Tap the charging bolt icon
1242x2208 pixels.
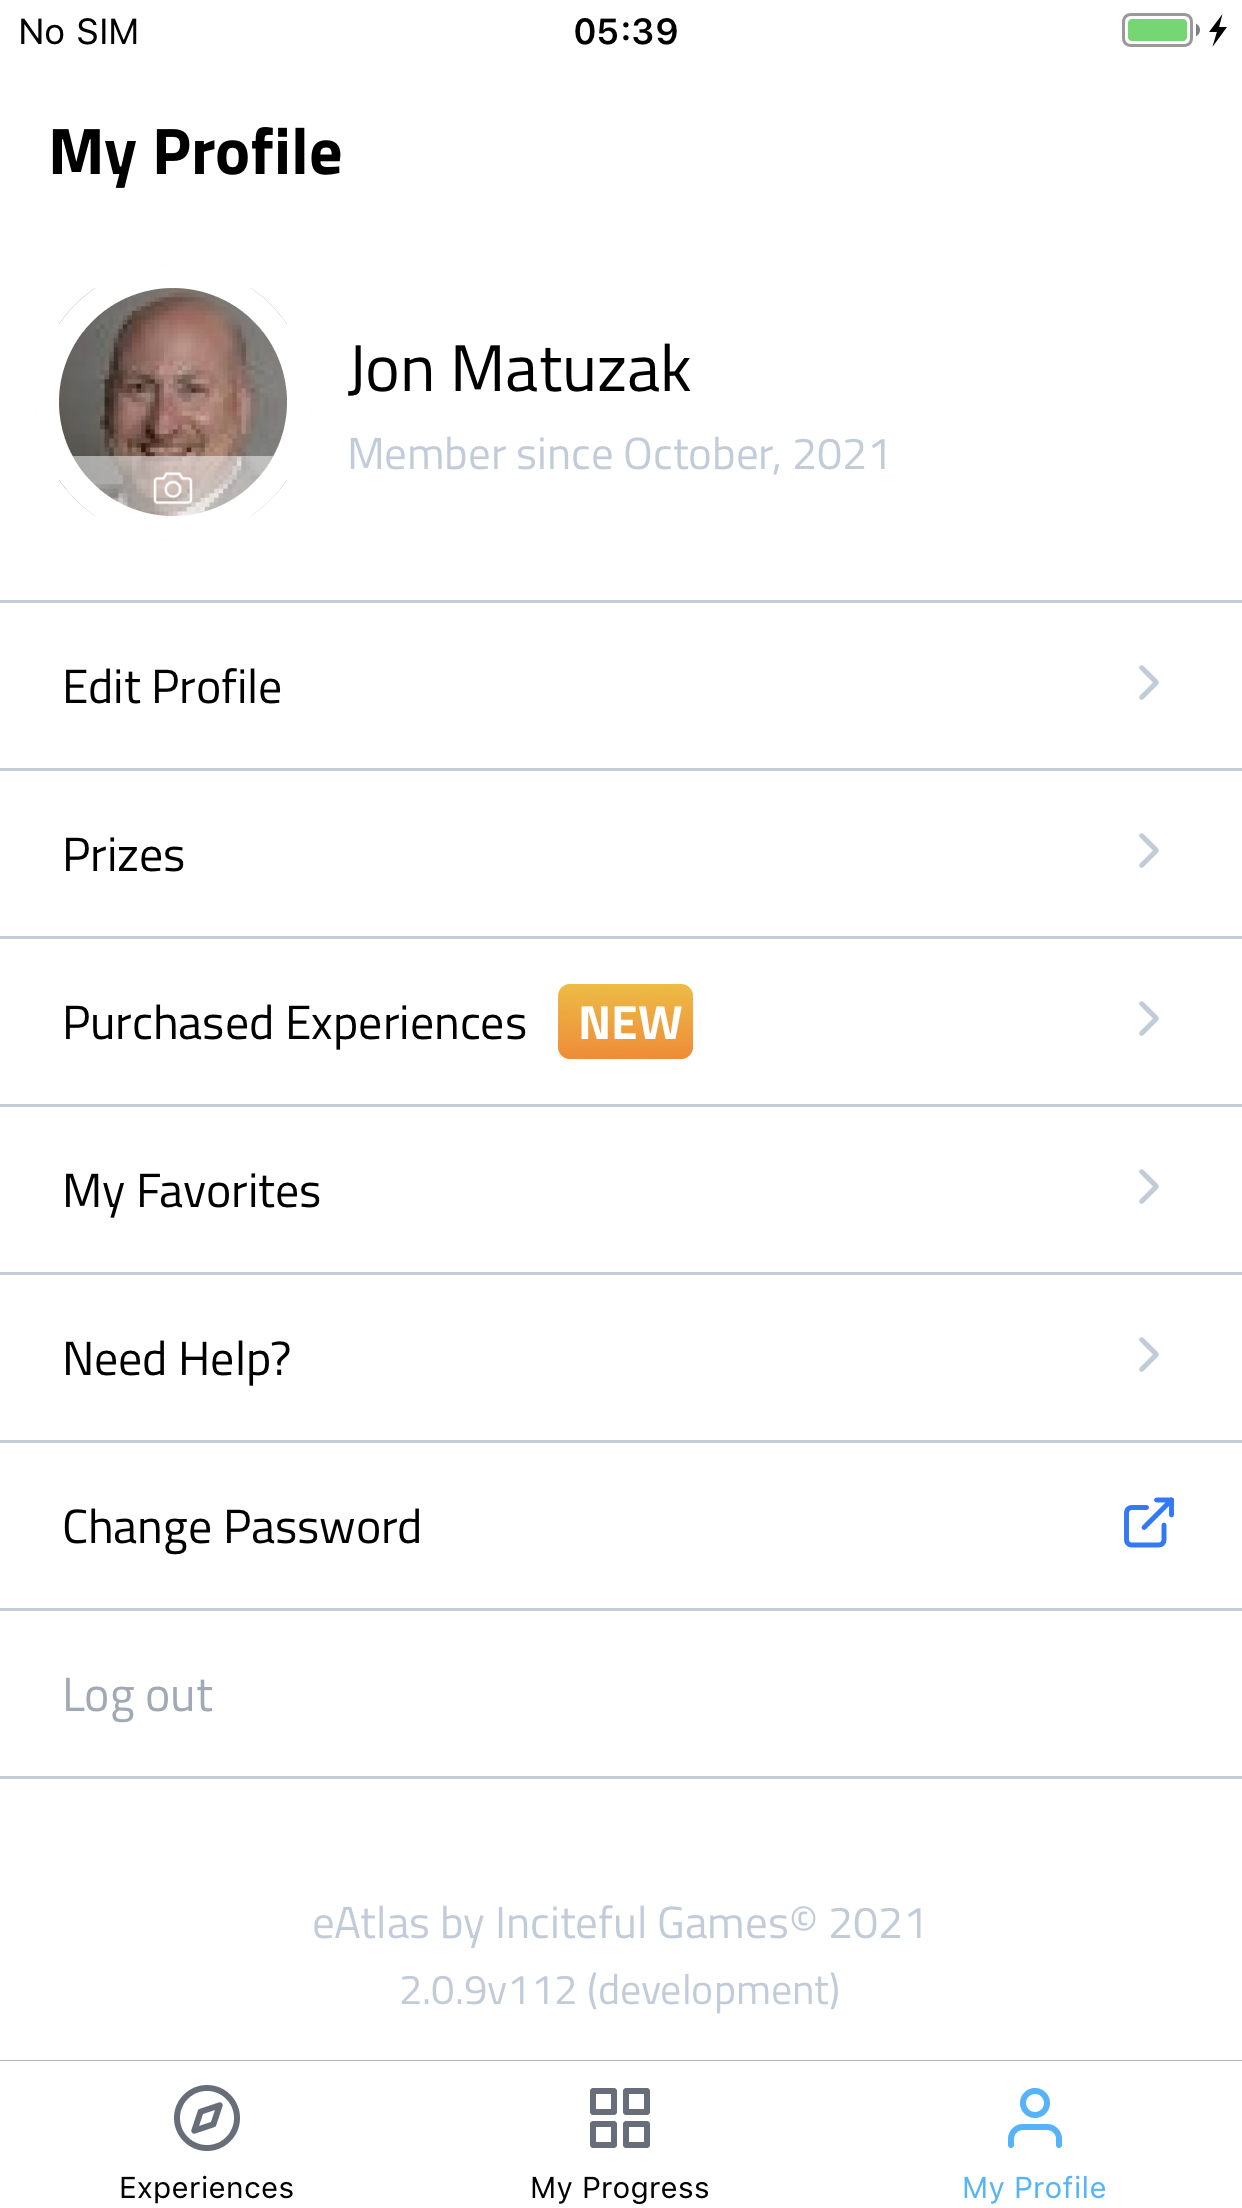tap(1218, 31)
